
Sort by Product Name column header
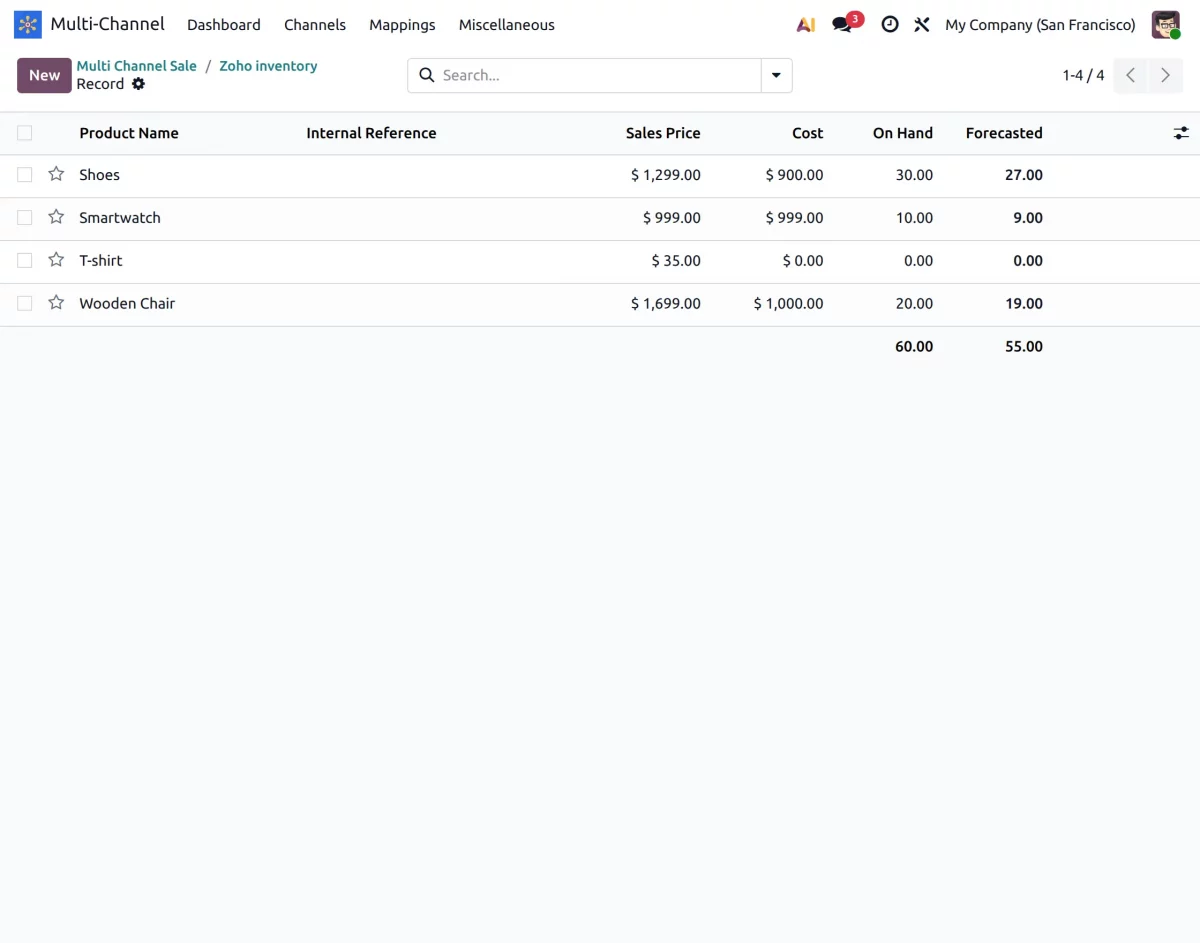pyautogui.click(x=129, y=133)
